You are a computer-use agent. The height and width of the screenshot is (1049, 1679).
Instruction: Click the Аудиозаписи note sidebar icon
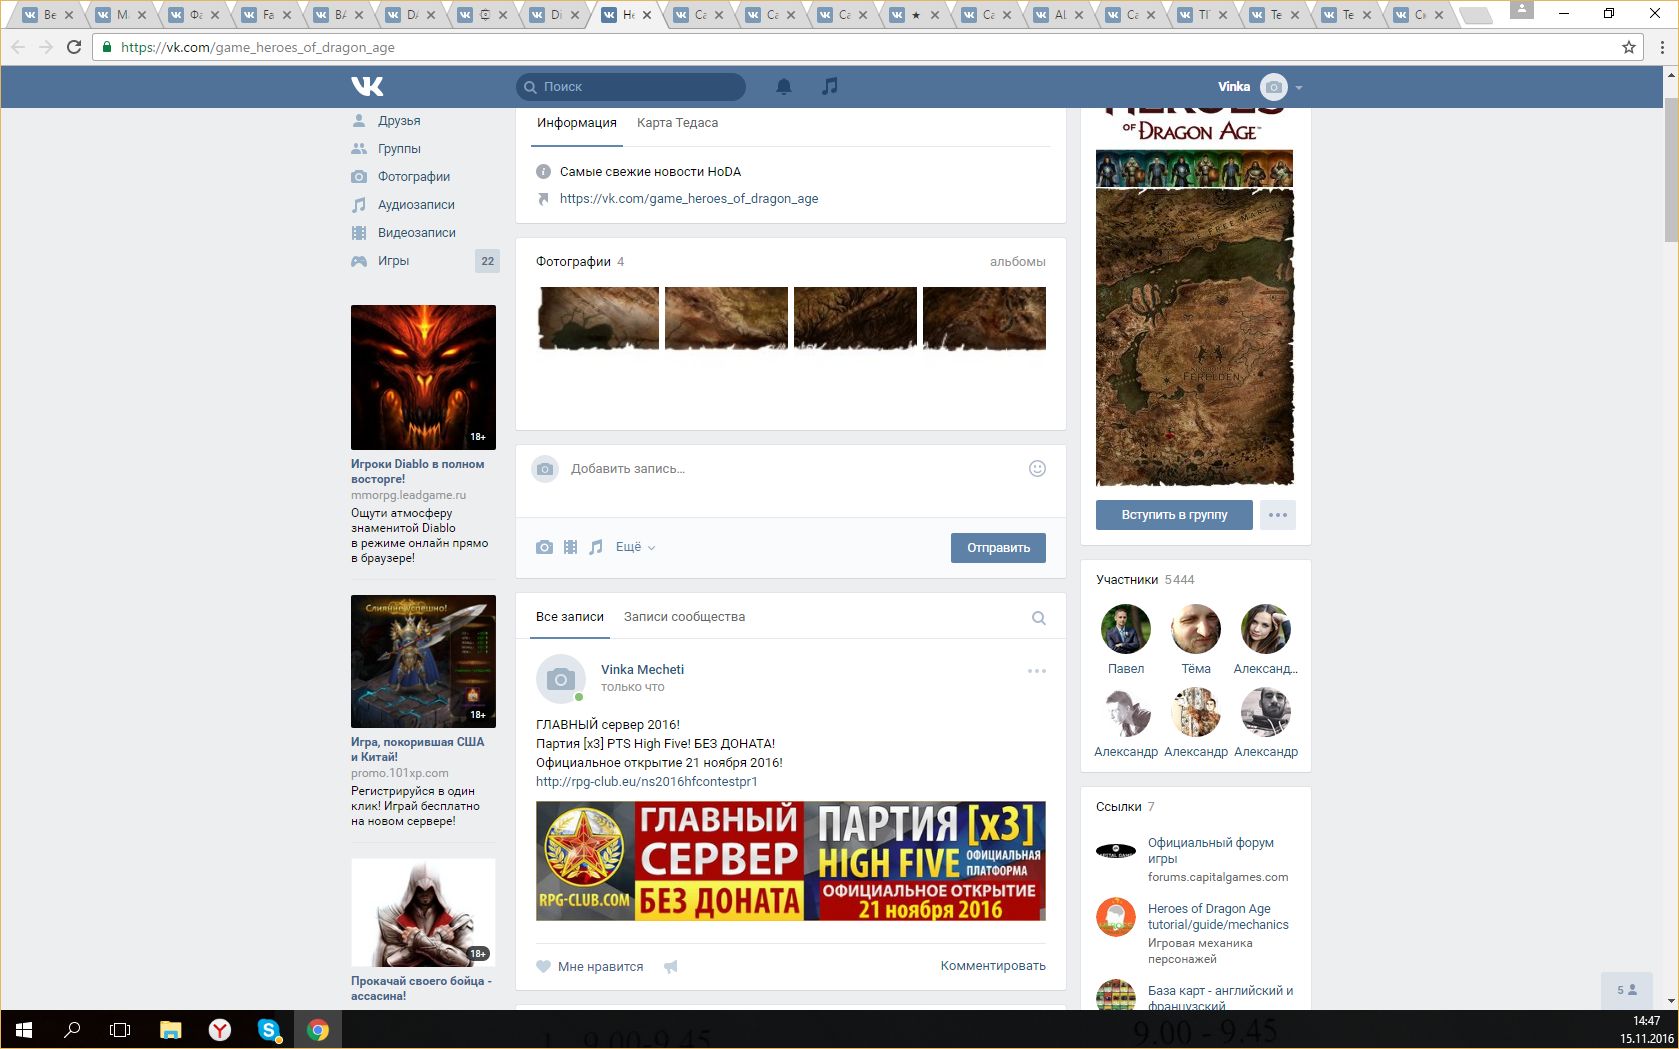[359, 205]
